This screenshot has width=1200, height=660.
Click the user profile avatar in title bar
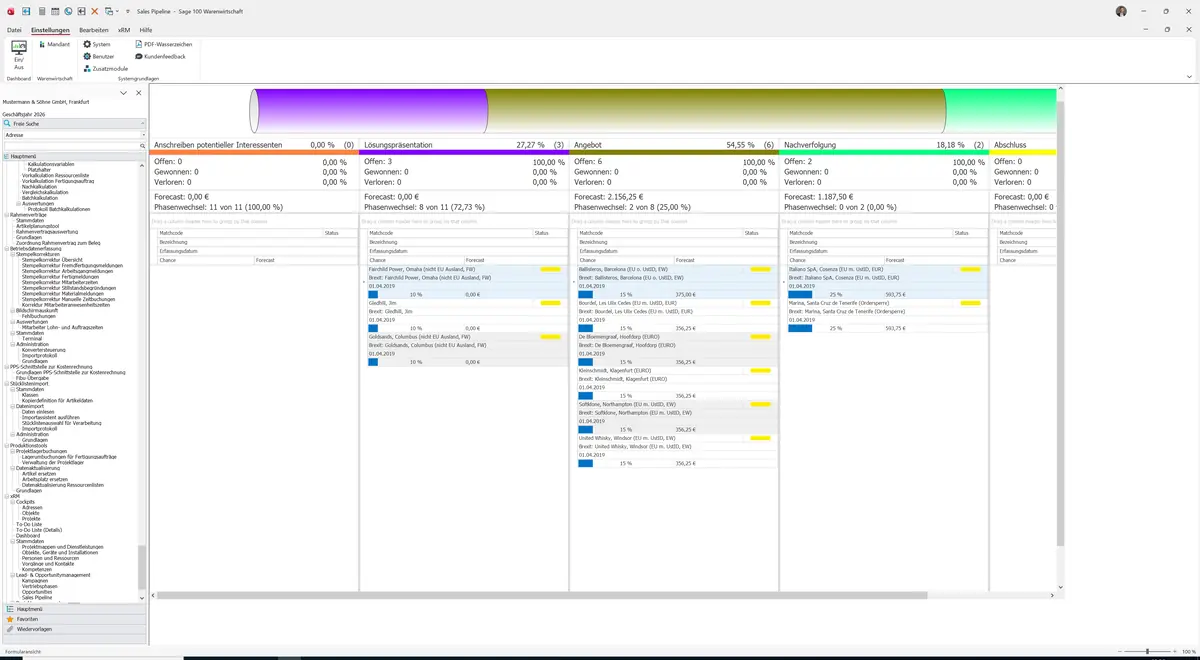(1121, 11)
